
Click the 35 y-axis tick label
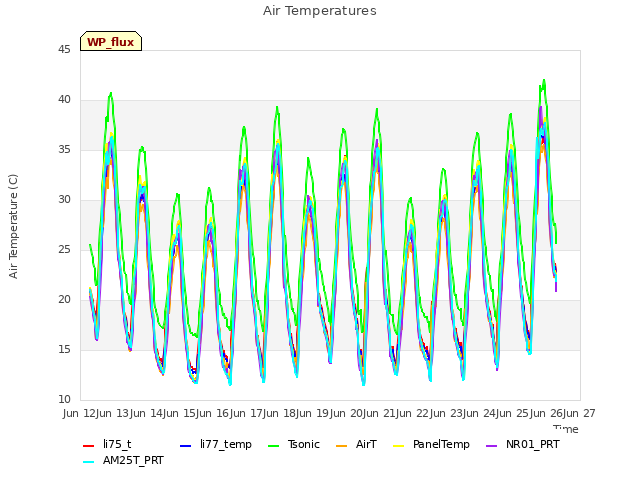click(64, 150)
